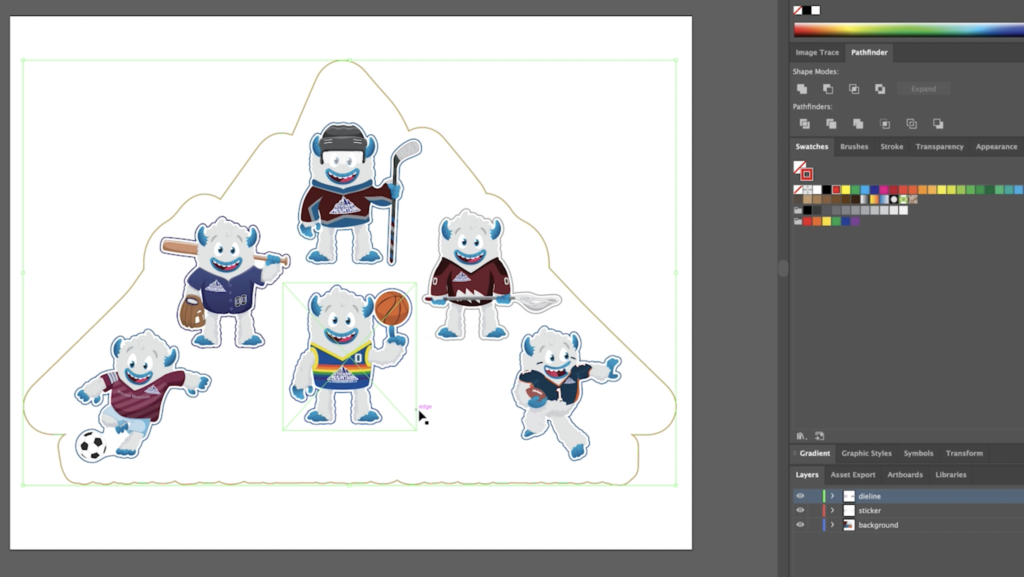Click the Merge pathfinder icon
Image resolution: width=1024 pixels, height=577 pixels.
click(858, 123)
